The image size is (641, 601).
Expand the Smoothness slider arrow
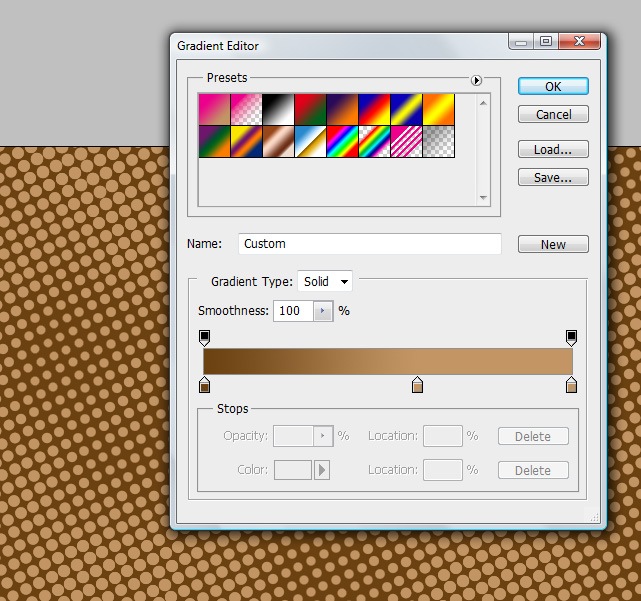(323, 311)
